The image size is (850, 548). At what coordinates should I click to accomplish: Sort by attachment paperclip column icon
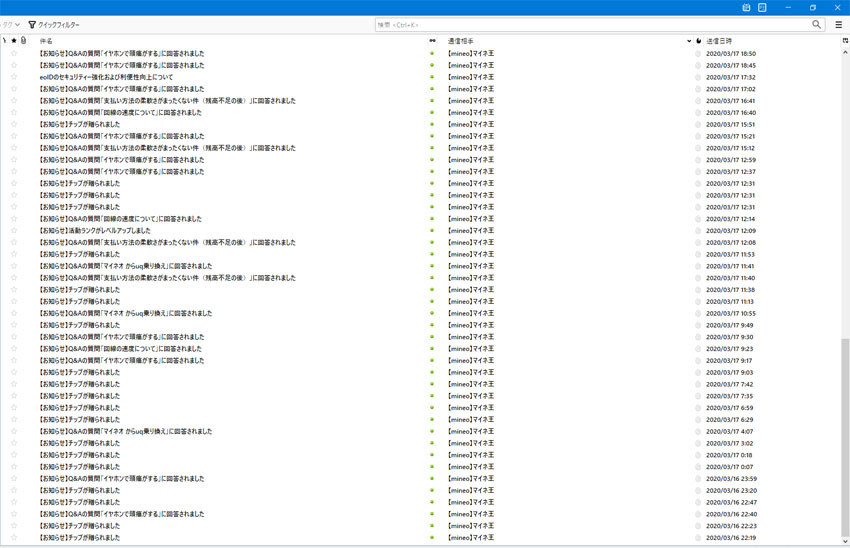(23, 41)
